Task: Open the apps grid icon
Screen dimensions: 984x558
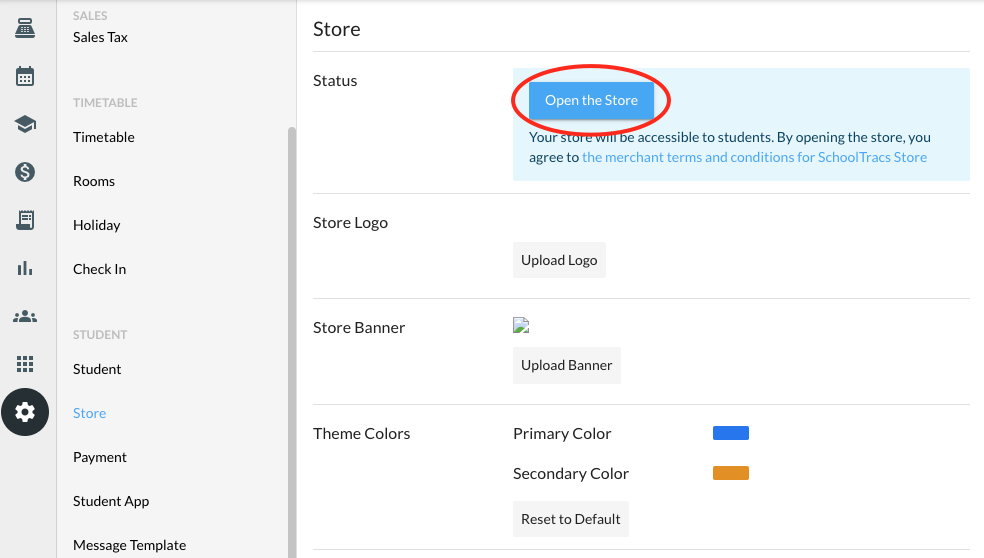Action: point(25,364)
